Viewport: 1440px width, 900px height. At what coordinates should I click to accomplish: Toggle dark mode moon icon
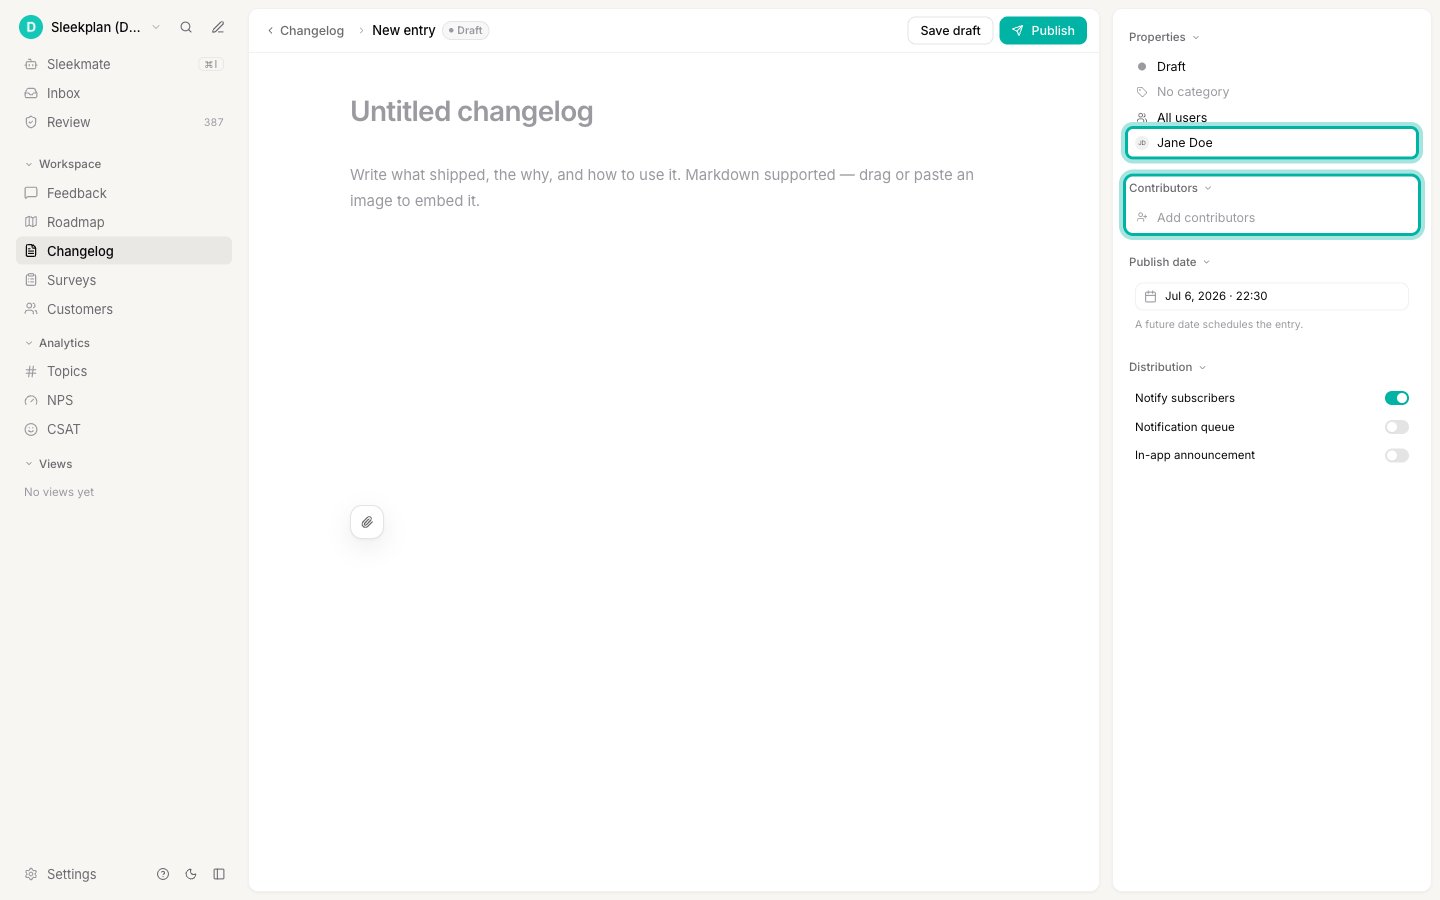[191, 874]
